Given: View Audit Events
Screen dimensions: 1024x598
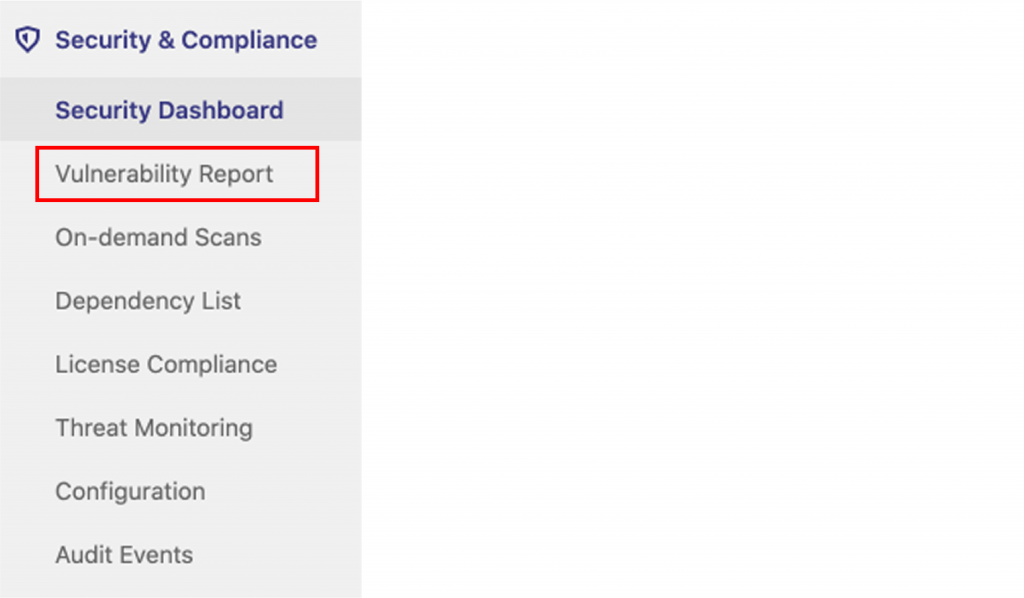Looking at the screenshot, I should (x=124, y=555).
